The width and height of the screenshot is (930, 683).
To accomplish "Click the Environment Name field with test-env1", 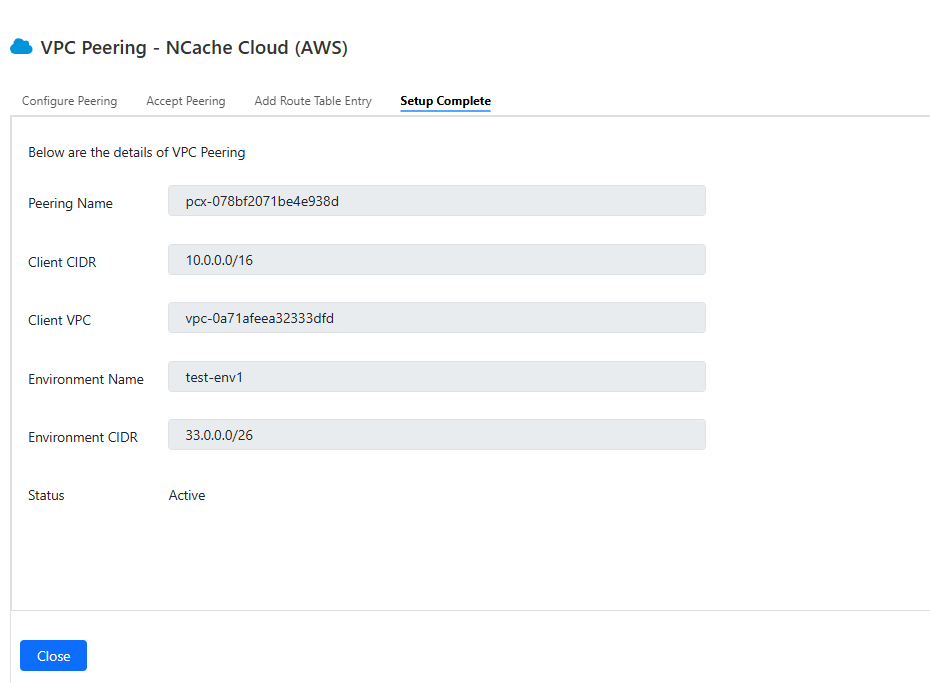I will point(437,376).
